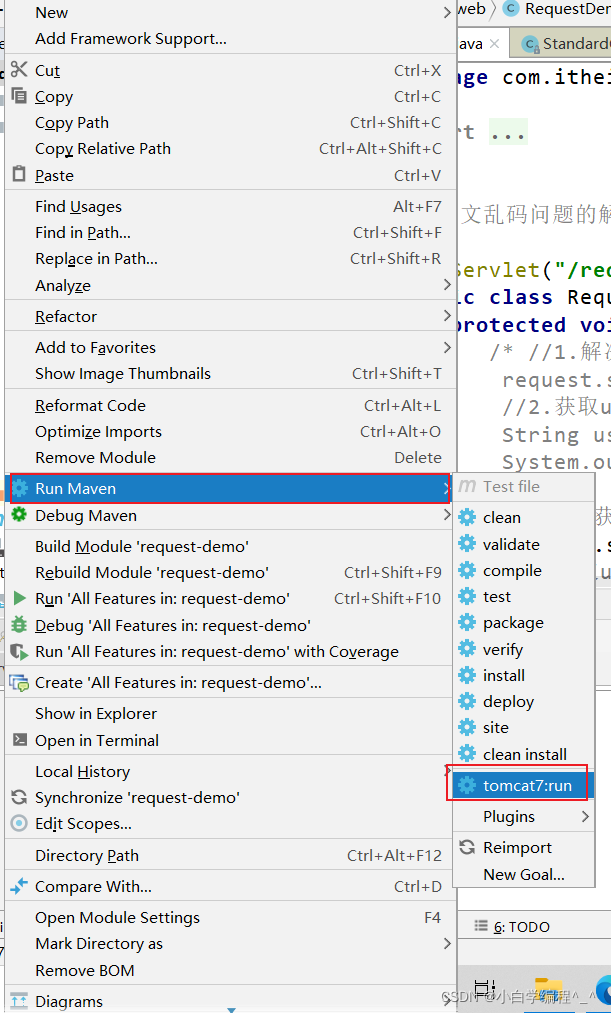Click the Debug Maven green gear icon

point(20,515)
